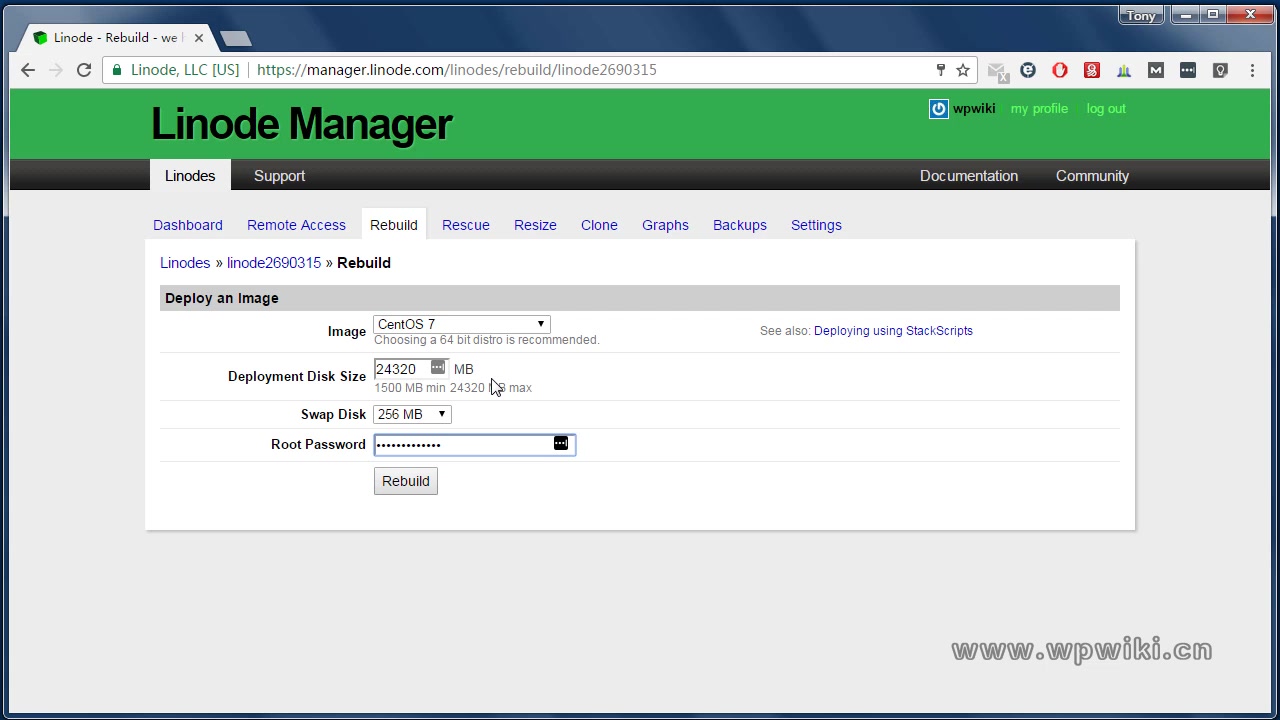Click the lightbulb extension icon
This screenshot has height=720, width=1280.
coord(1220,70)
